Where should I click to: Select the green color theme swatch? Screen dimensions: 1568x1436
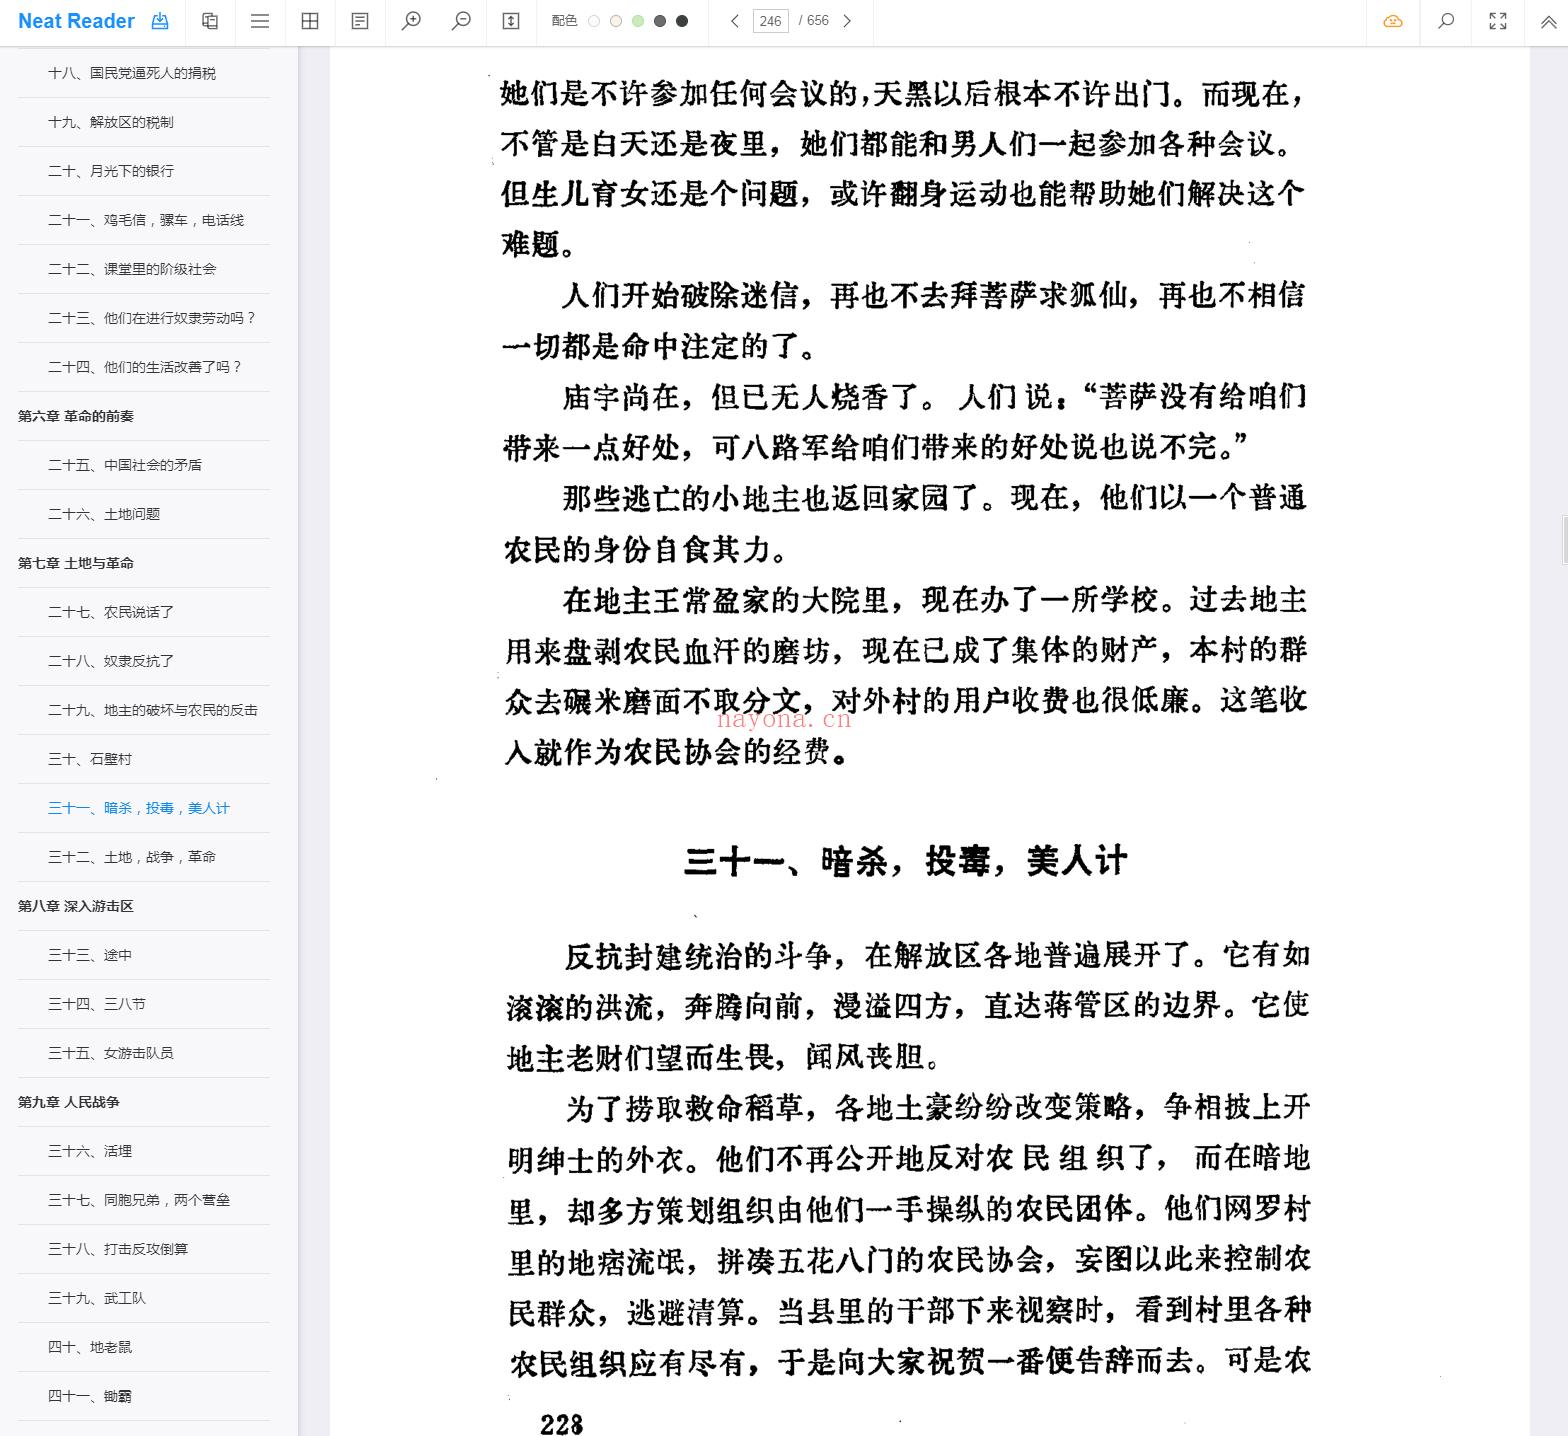[x=638, y=21]
